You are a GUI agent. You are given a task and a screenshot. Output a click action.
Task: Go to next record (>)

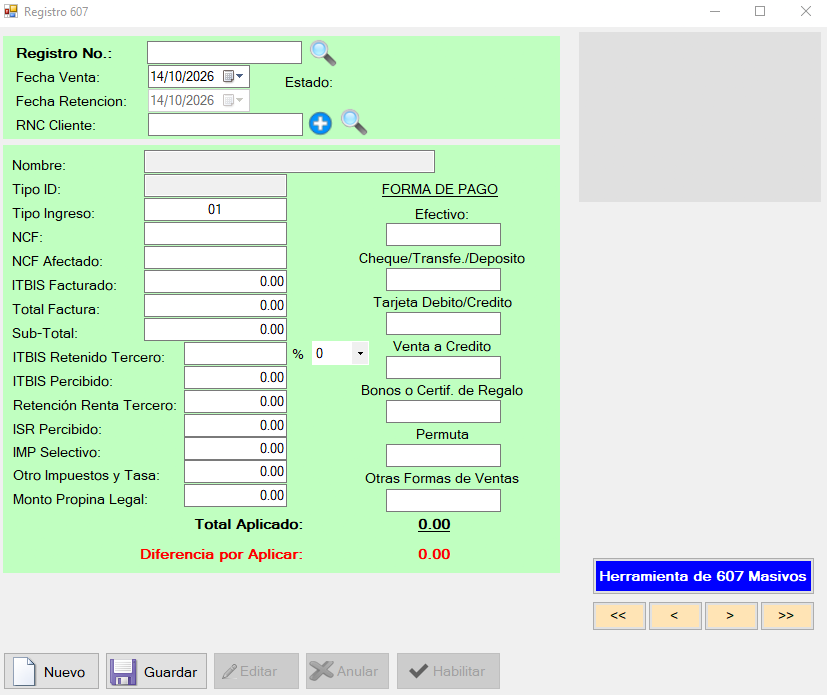coord(731,615)
